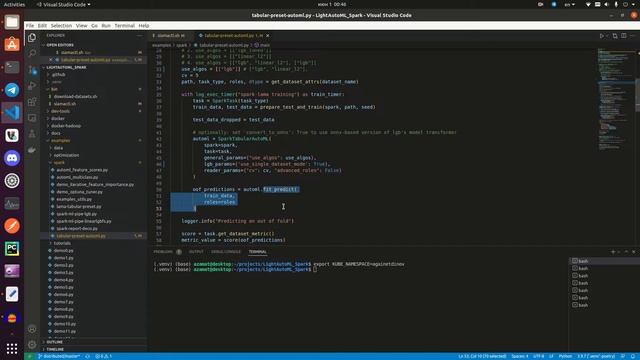Click the notifications bell in status bar
This screenshot has height=360, width=640.
633,356
